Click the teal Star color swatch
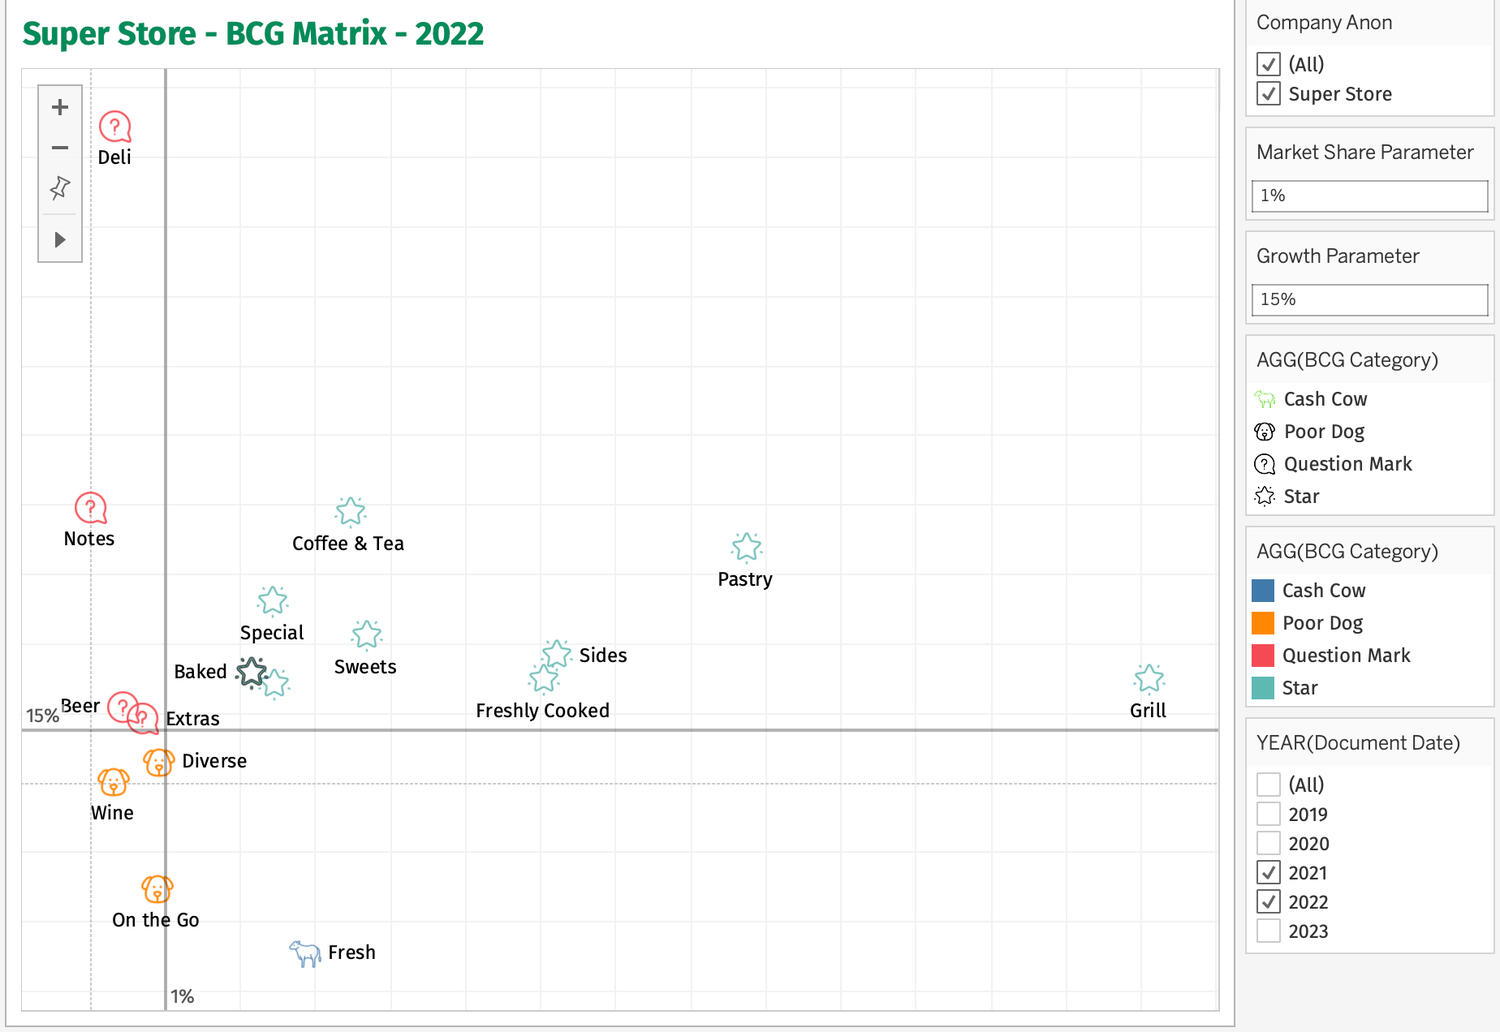 click(x=1263, y=688)
